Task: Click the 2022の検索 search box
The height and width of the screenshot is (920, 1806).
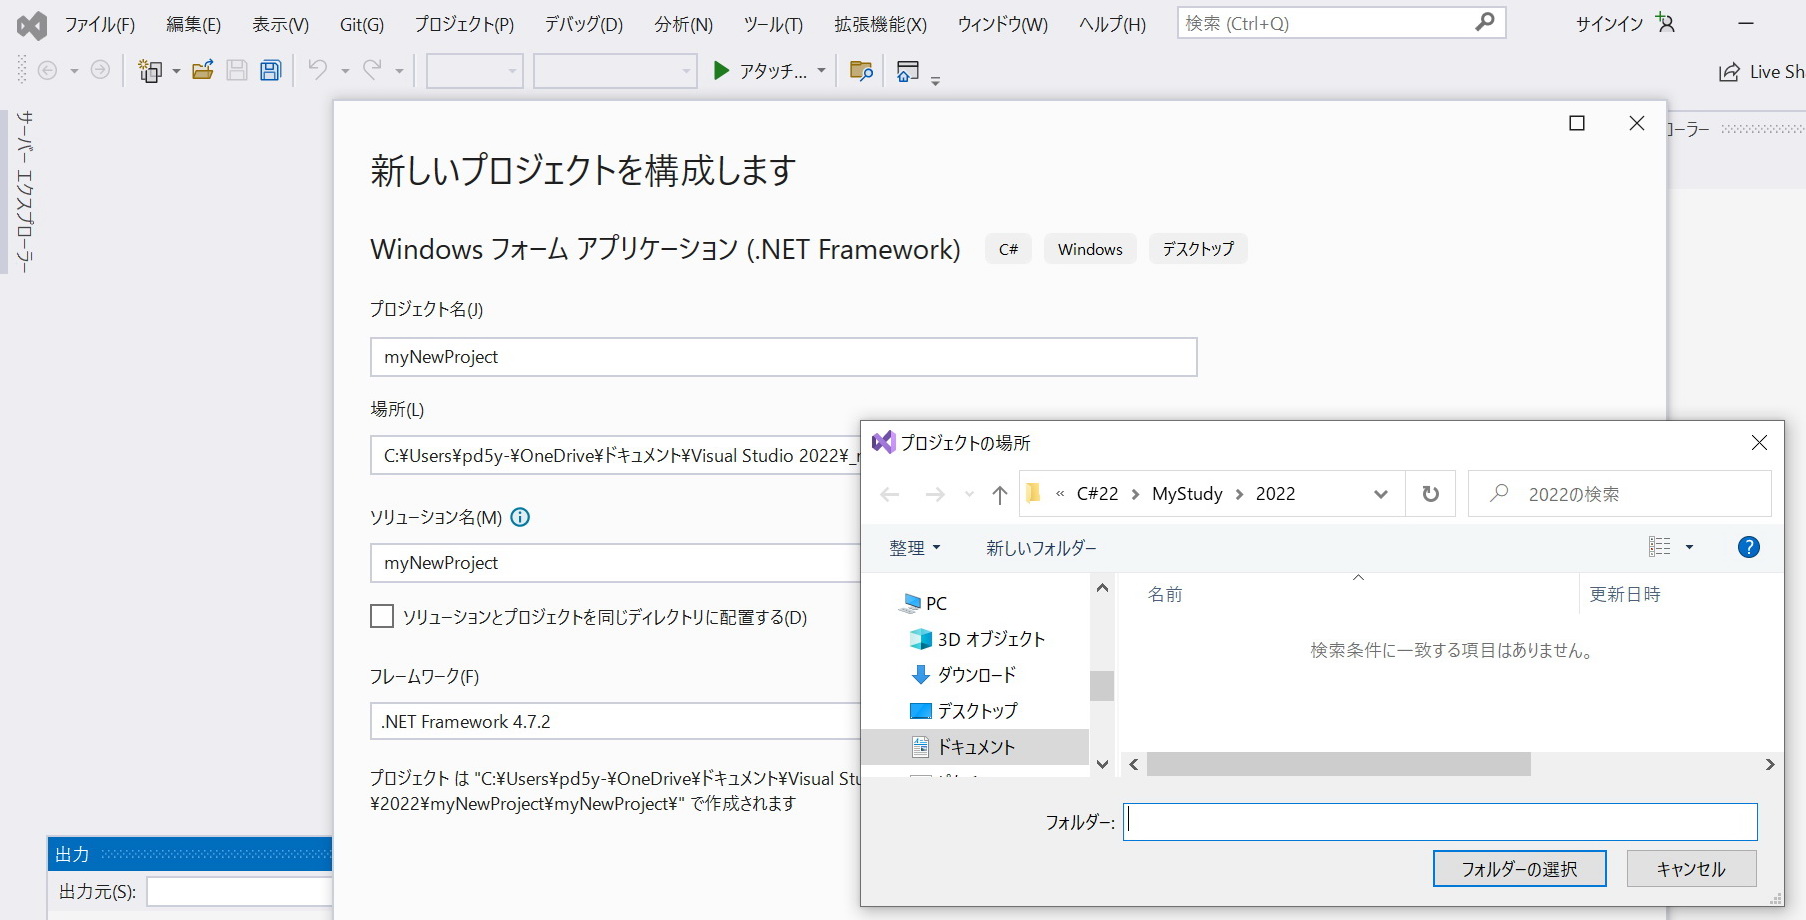Action: click(1620, 494)
